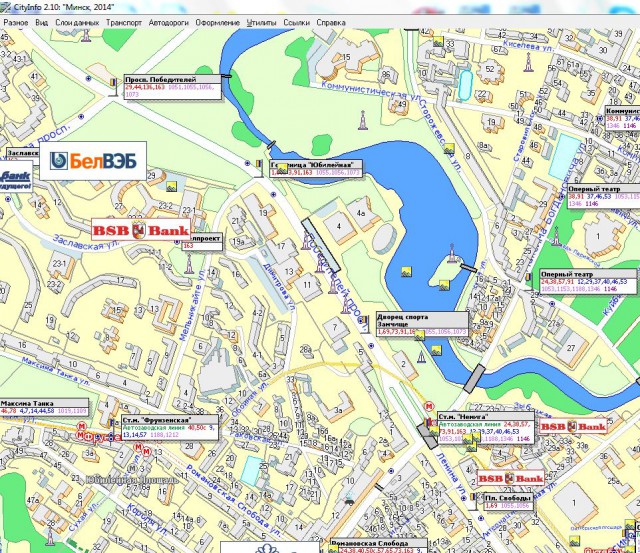Click the photo icon on the lake left of island

[x=406, y=272]
